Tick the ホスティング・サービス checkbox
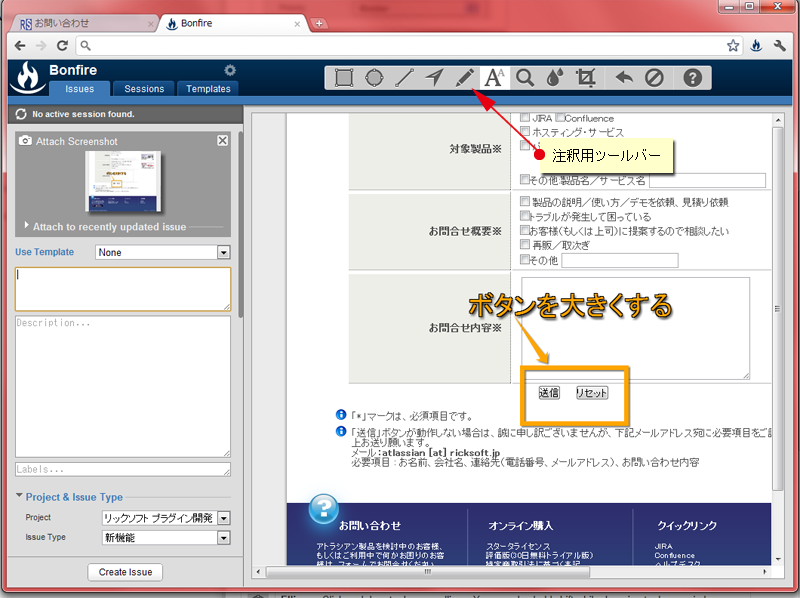The height and width of the screenshot is (598, 800). [x=524, y=132]
